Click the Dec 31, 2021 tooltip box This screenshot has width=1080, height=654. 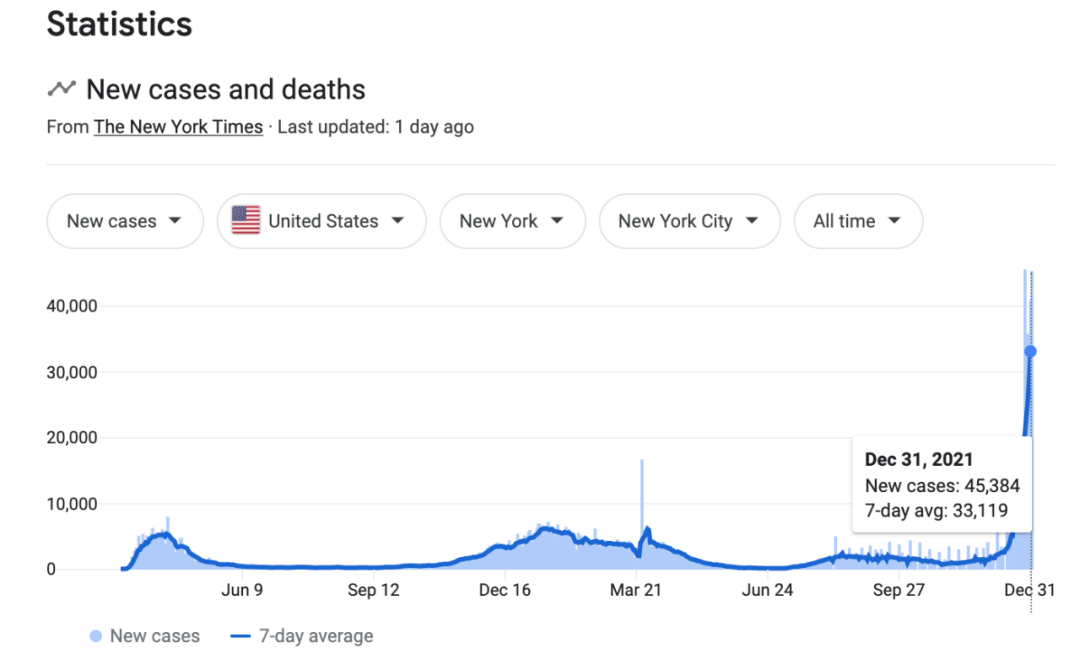(941, 485)
